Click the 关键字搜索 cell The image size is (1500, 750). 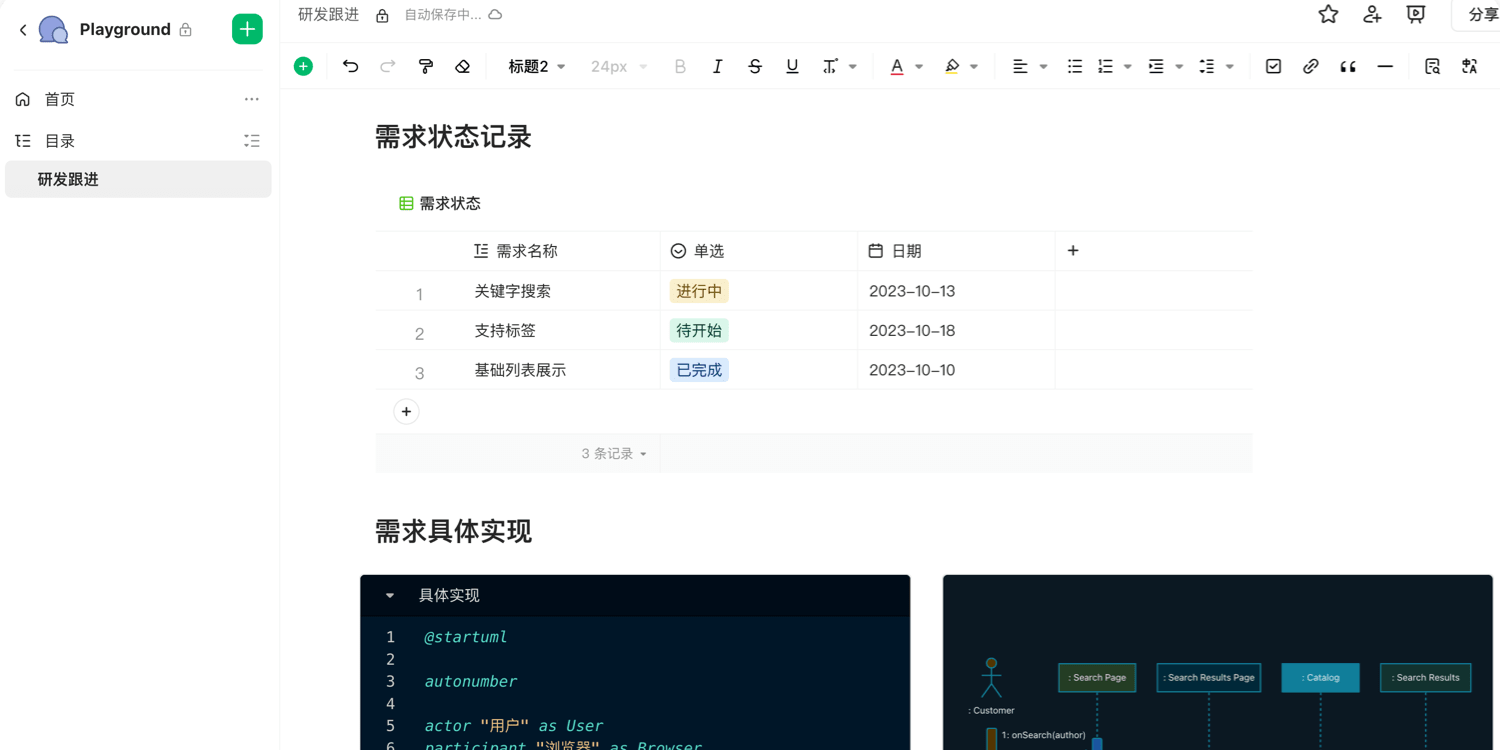click(x=513, y=291)
